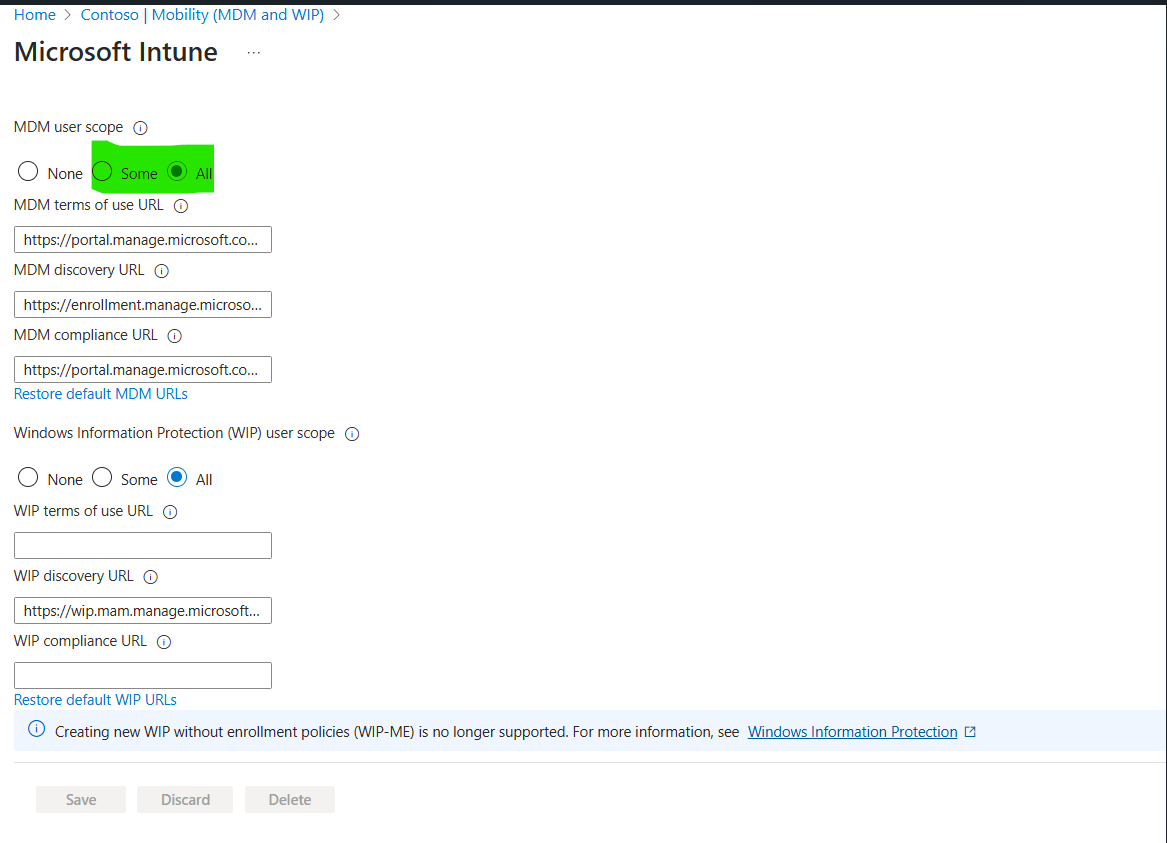
Task: Focus the MDM terms of use URL field
Action: pos(143,240)
